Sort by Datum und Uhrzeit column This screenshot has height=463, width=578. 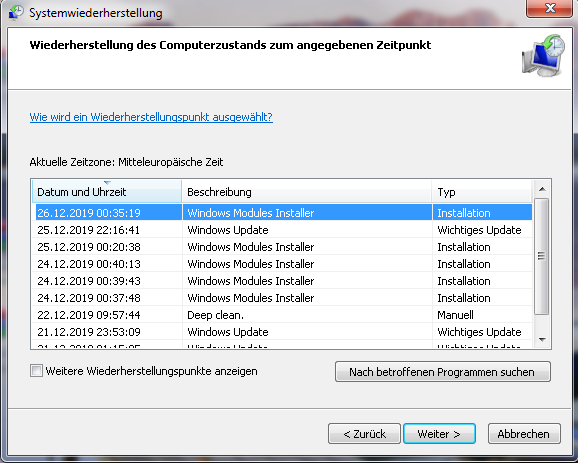pyautogui.click(x=107, y=192)
